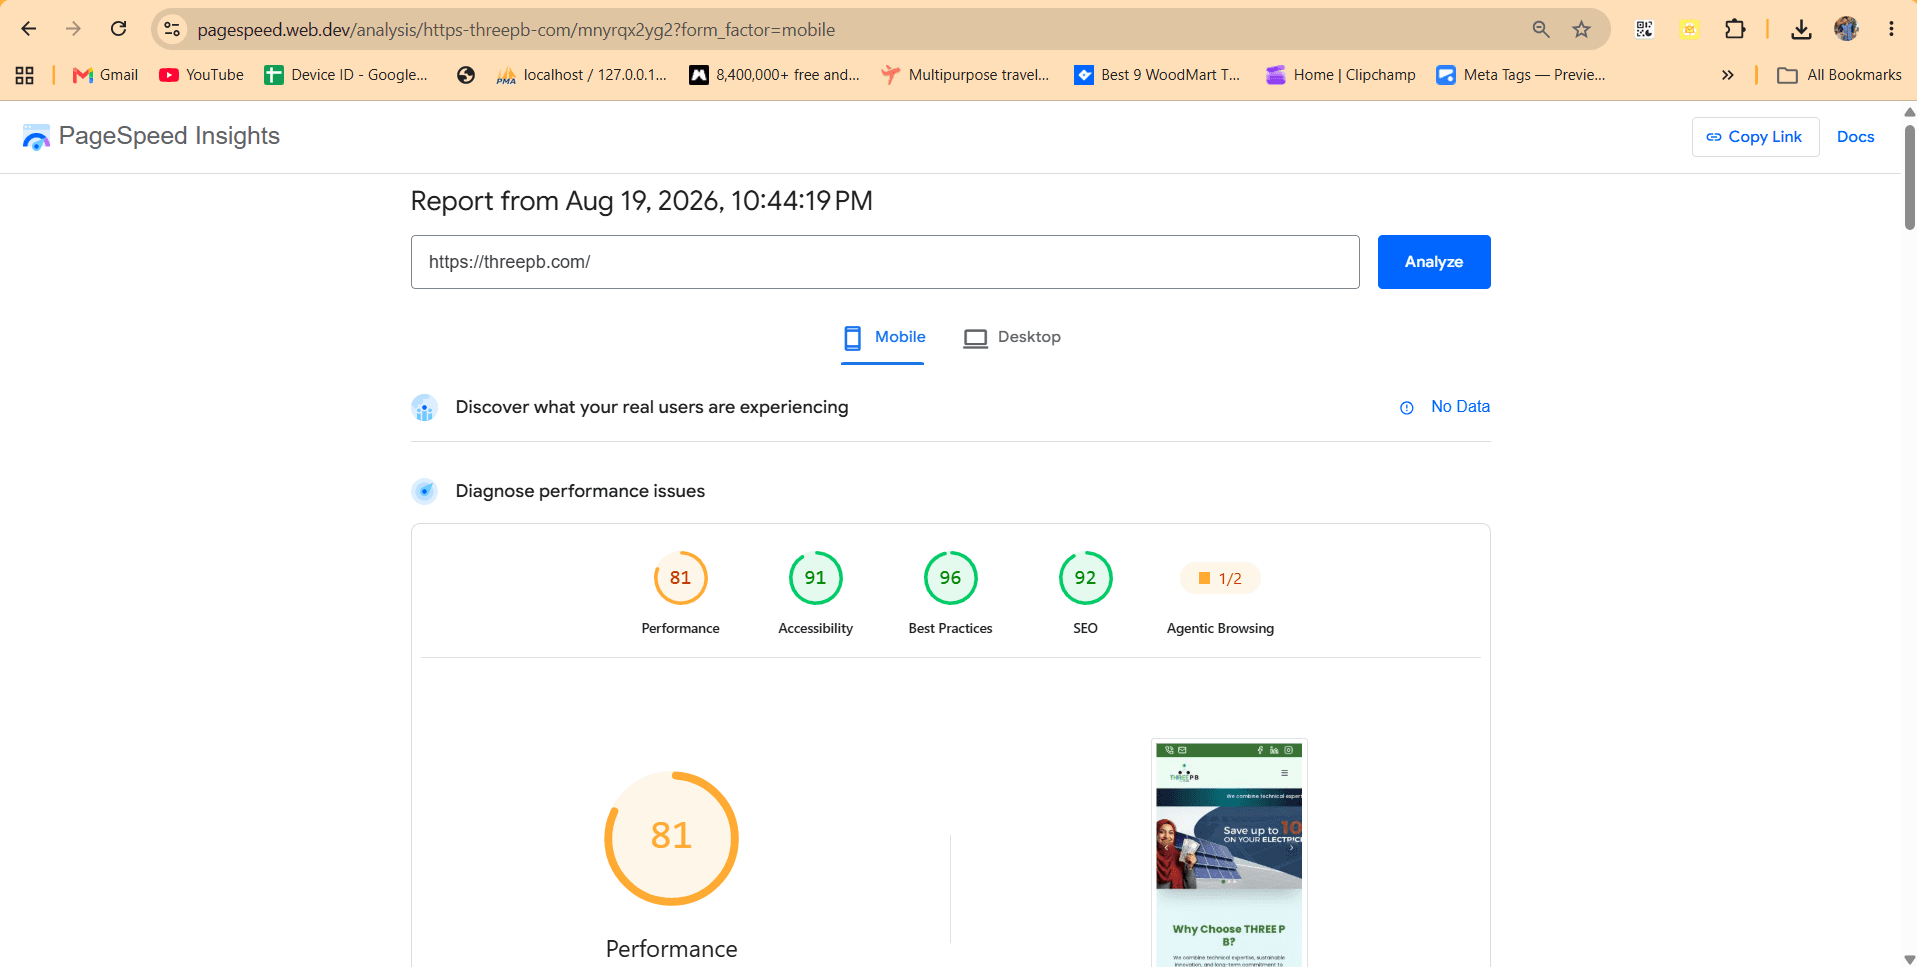
Task: Click the large Performance 81 gauge
Action: (671, 838)
